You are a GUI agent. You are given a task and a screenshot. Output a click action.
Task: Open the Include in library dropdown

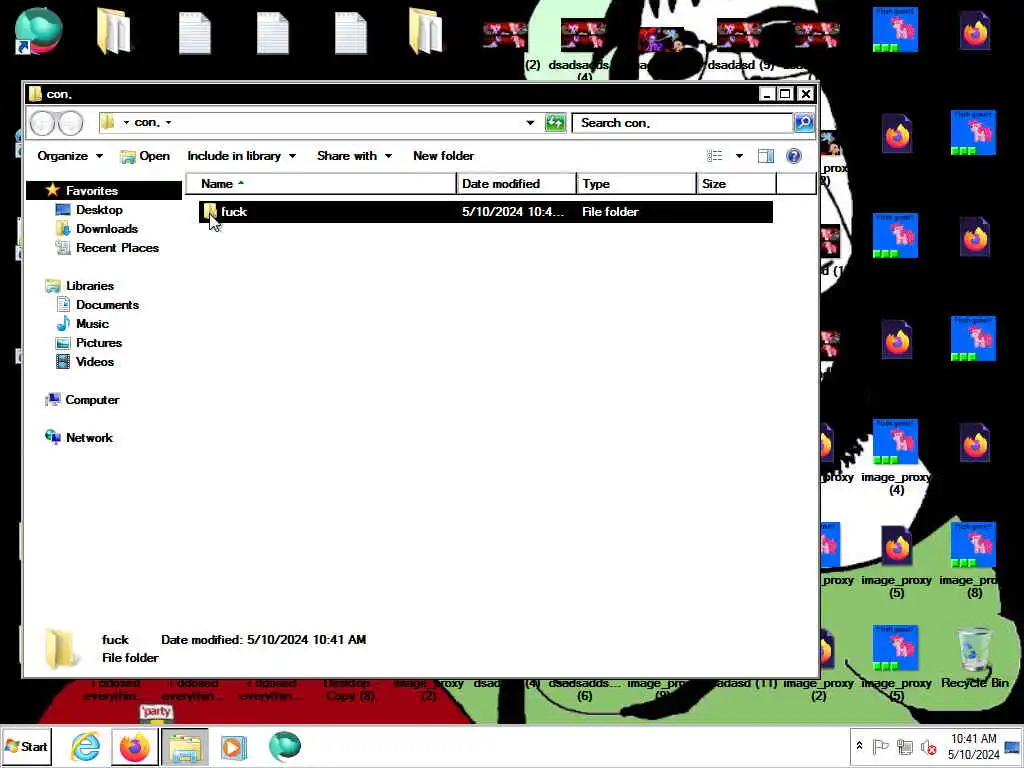click(242, 156)
